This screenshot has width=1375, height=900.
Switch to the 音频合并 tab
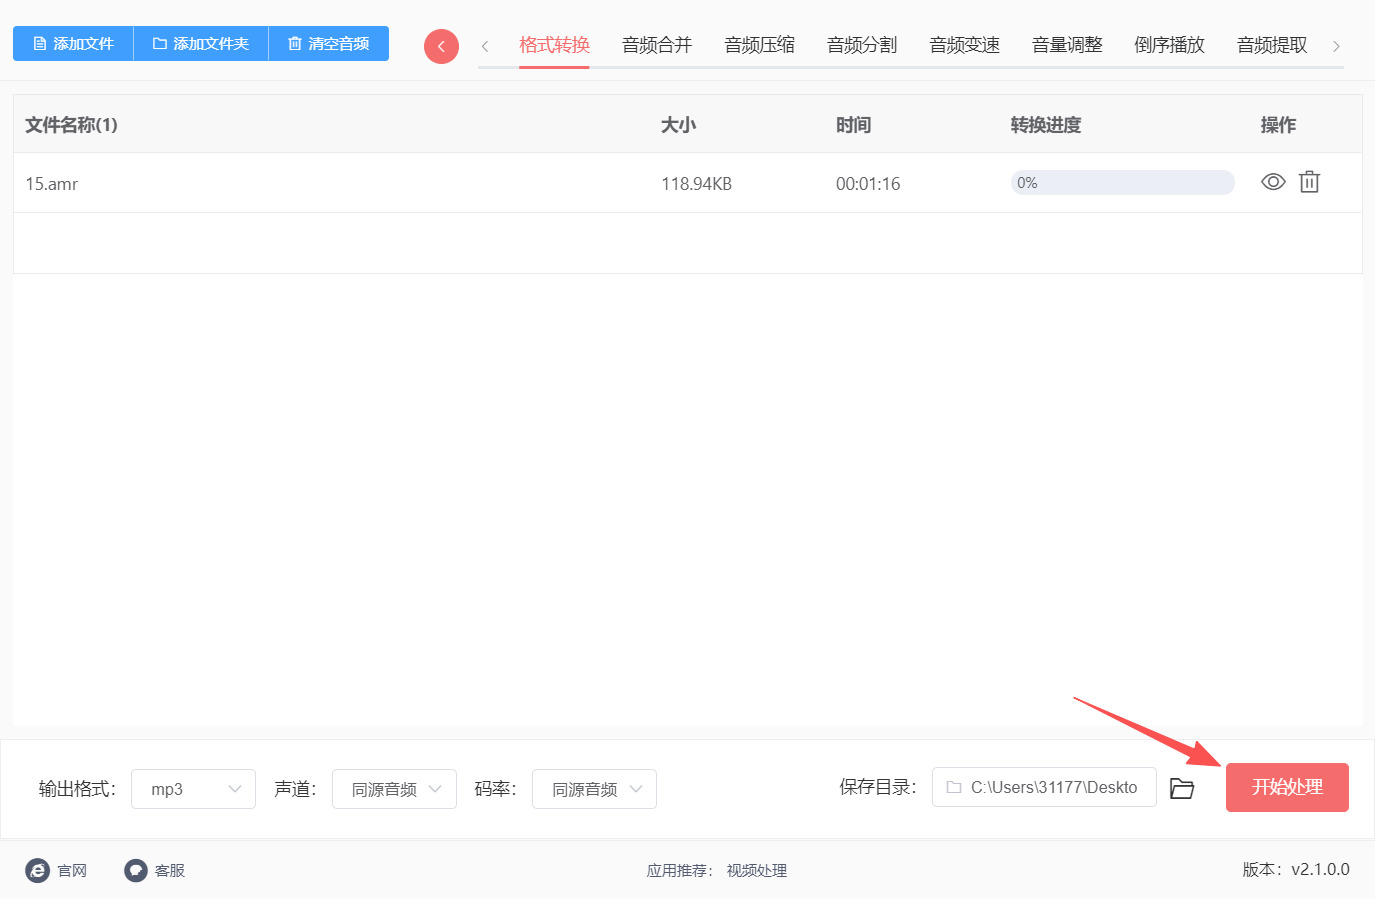coord(657,45)
